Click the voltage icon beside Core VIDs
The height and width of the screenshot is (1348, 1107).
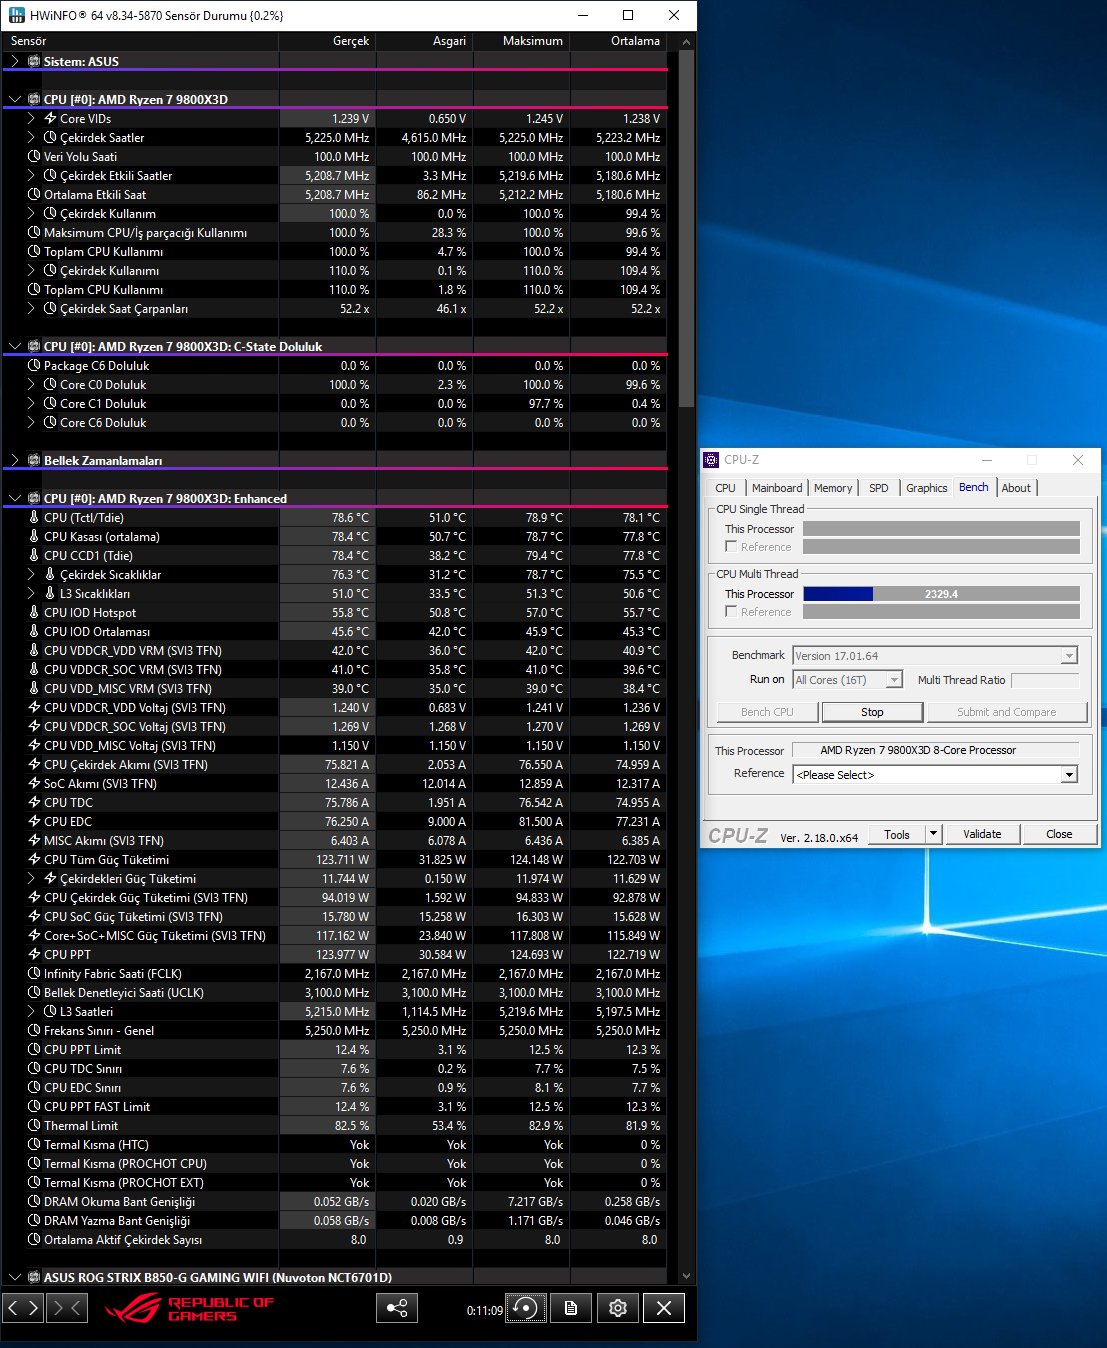[x=50, y=118]
